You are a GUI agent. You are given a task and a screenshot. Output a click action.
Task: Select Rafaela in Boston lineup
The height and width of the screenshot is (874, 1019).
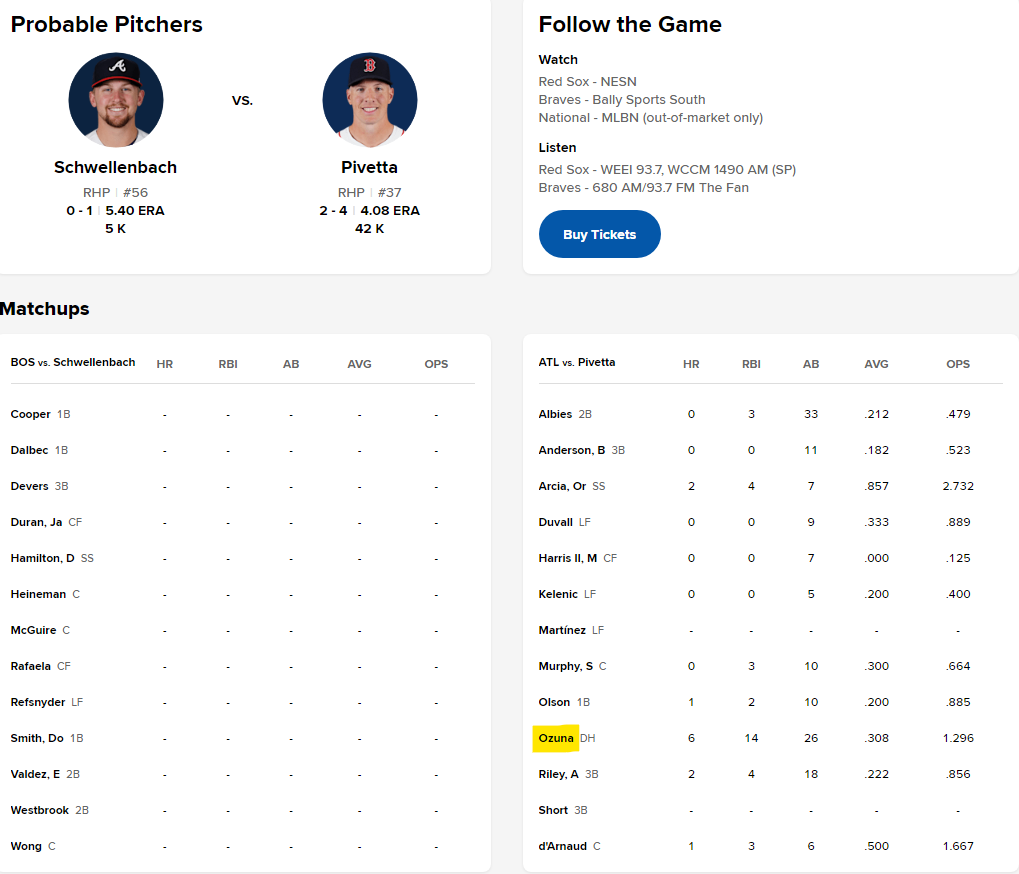31,666
